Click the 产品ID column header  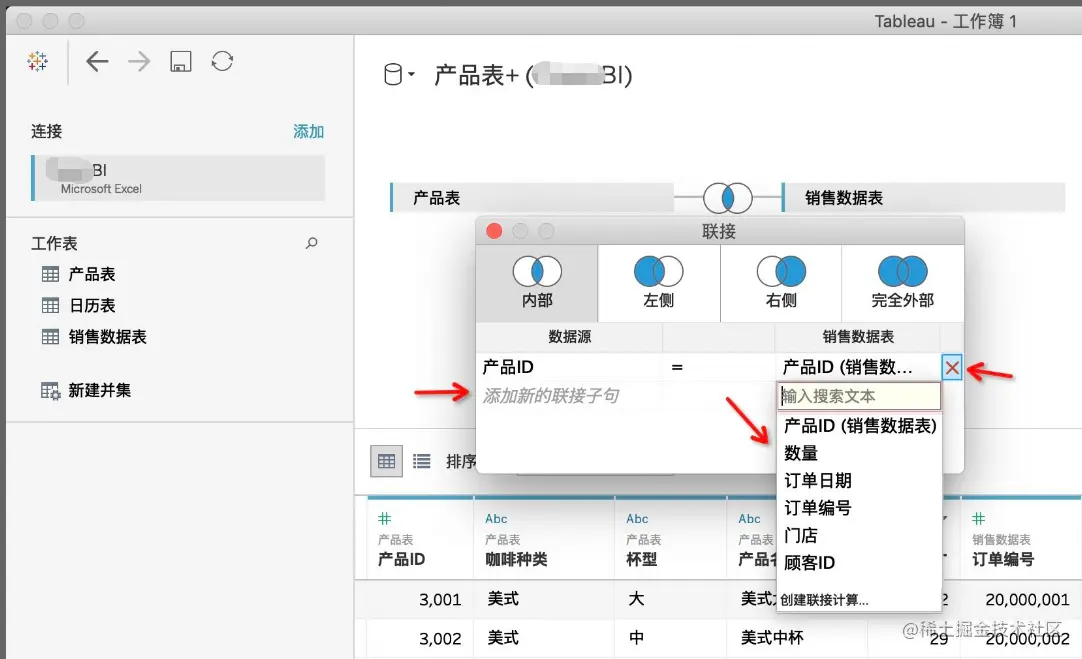click(x=401, y=559)
